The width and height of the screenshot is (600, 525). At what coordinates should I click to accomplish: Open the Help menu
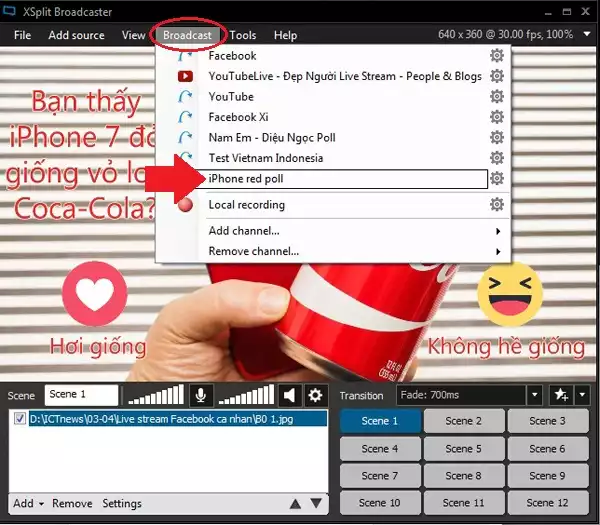[x=285, y=35]
